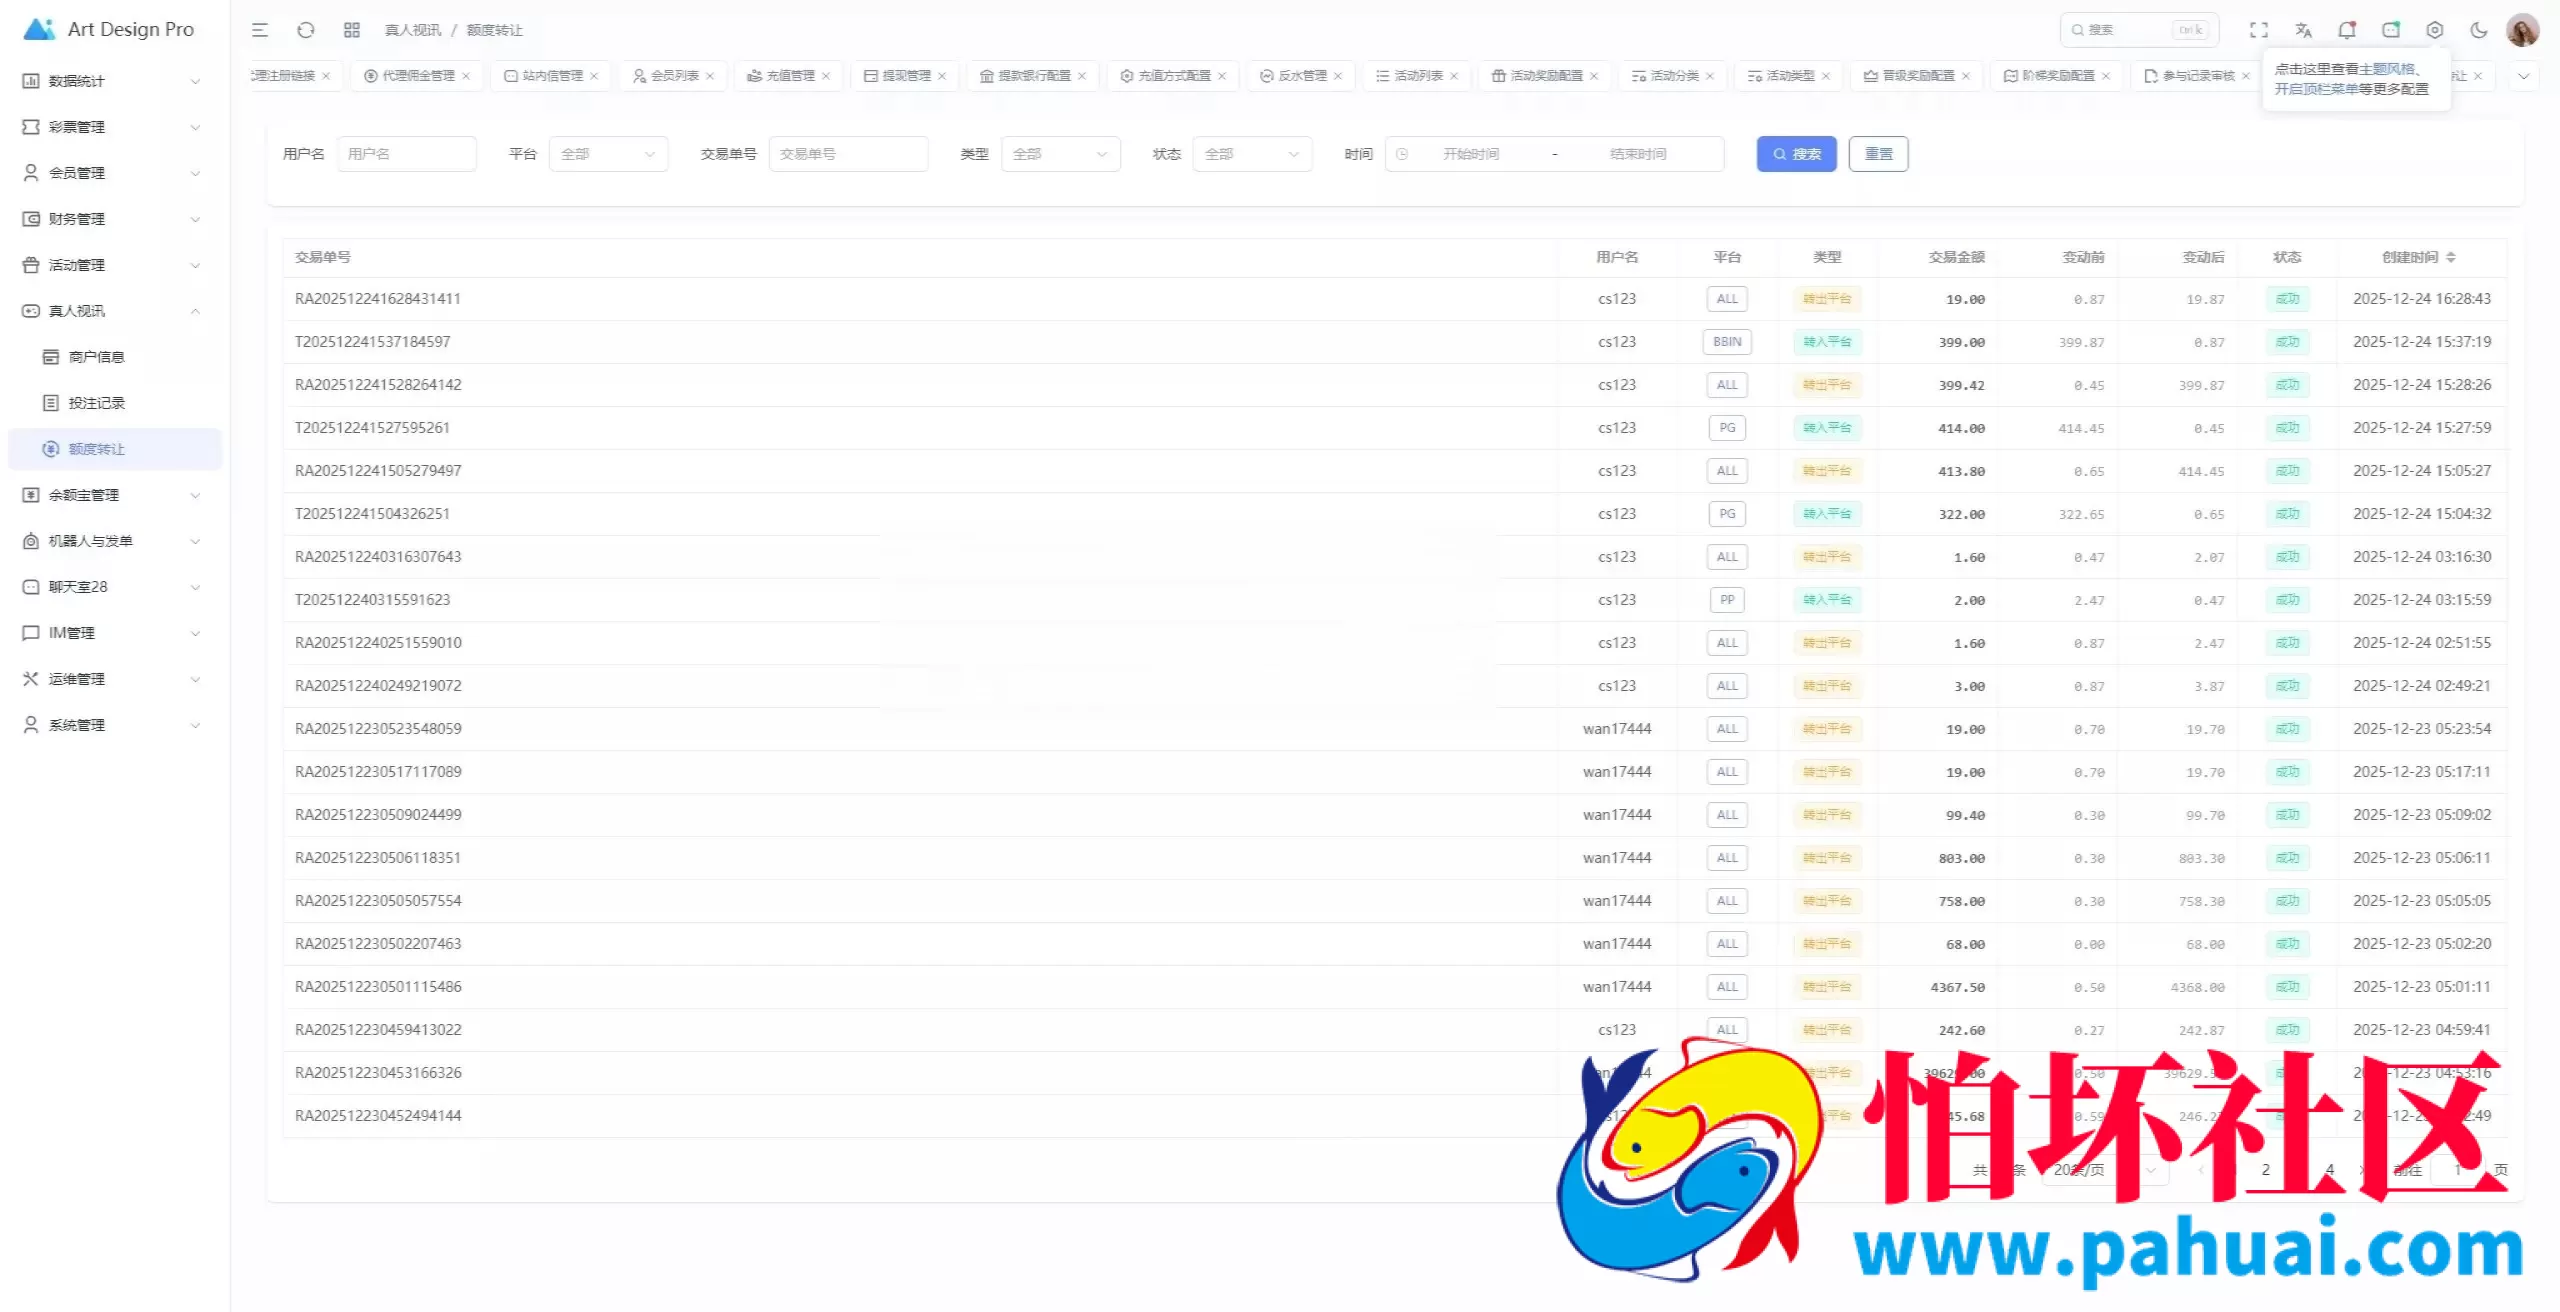The width and height of the screenshot is (2560, 1312).
Task: Expand the 机器人与发单 sidebar menu
Action: click(114, 541)
